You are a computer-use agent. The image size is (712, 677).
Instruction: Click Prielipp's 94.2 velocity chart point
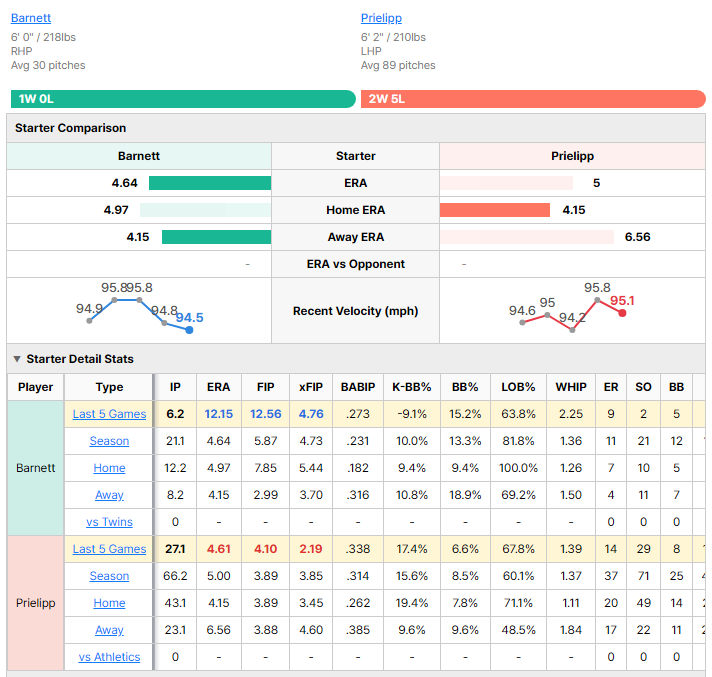(x=572, y=330)
